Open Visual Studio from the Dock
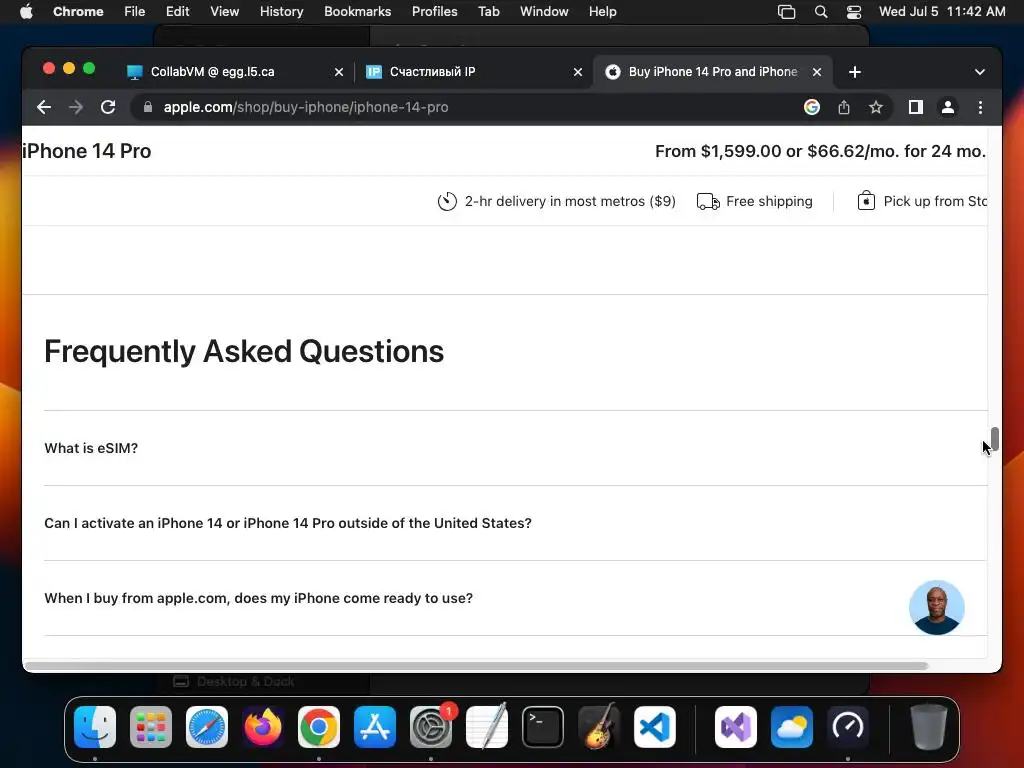 [x=736, y=727]
